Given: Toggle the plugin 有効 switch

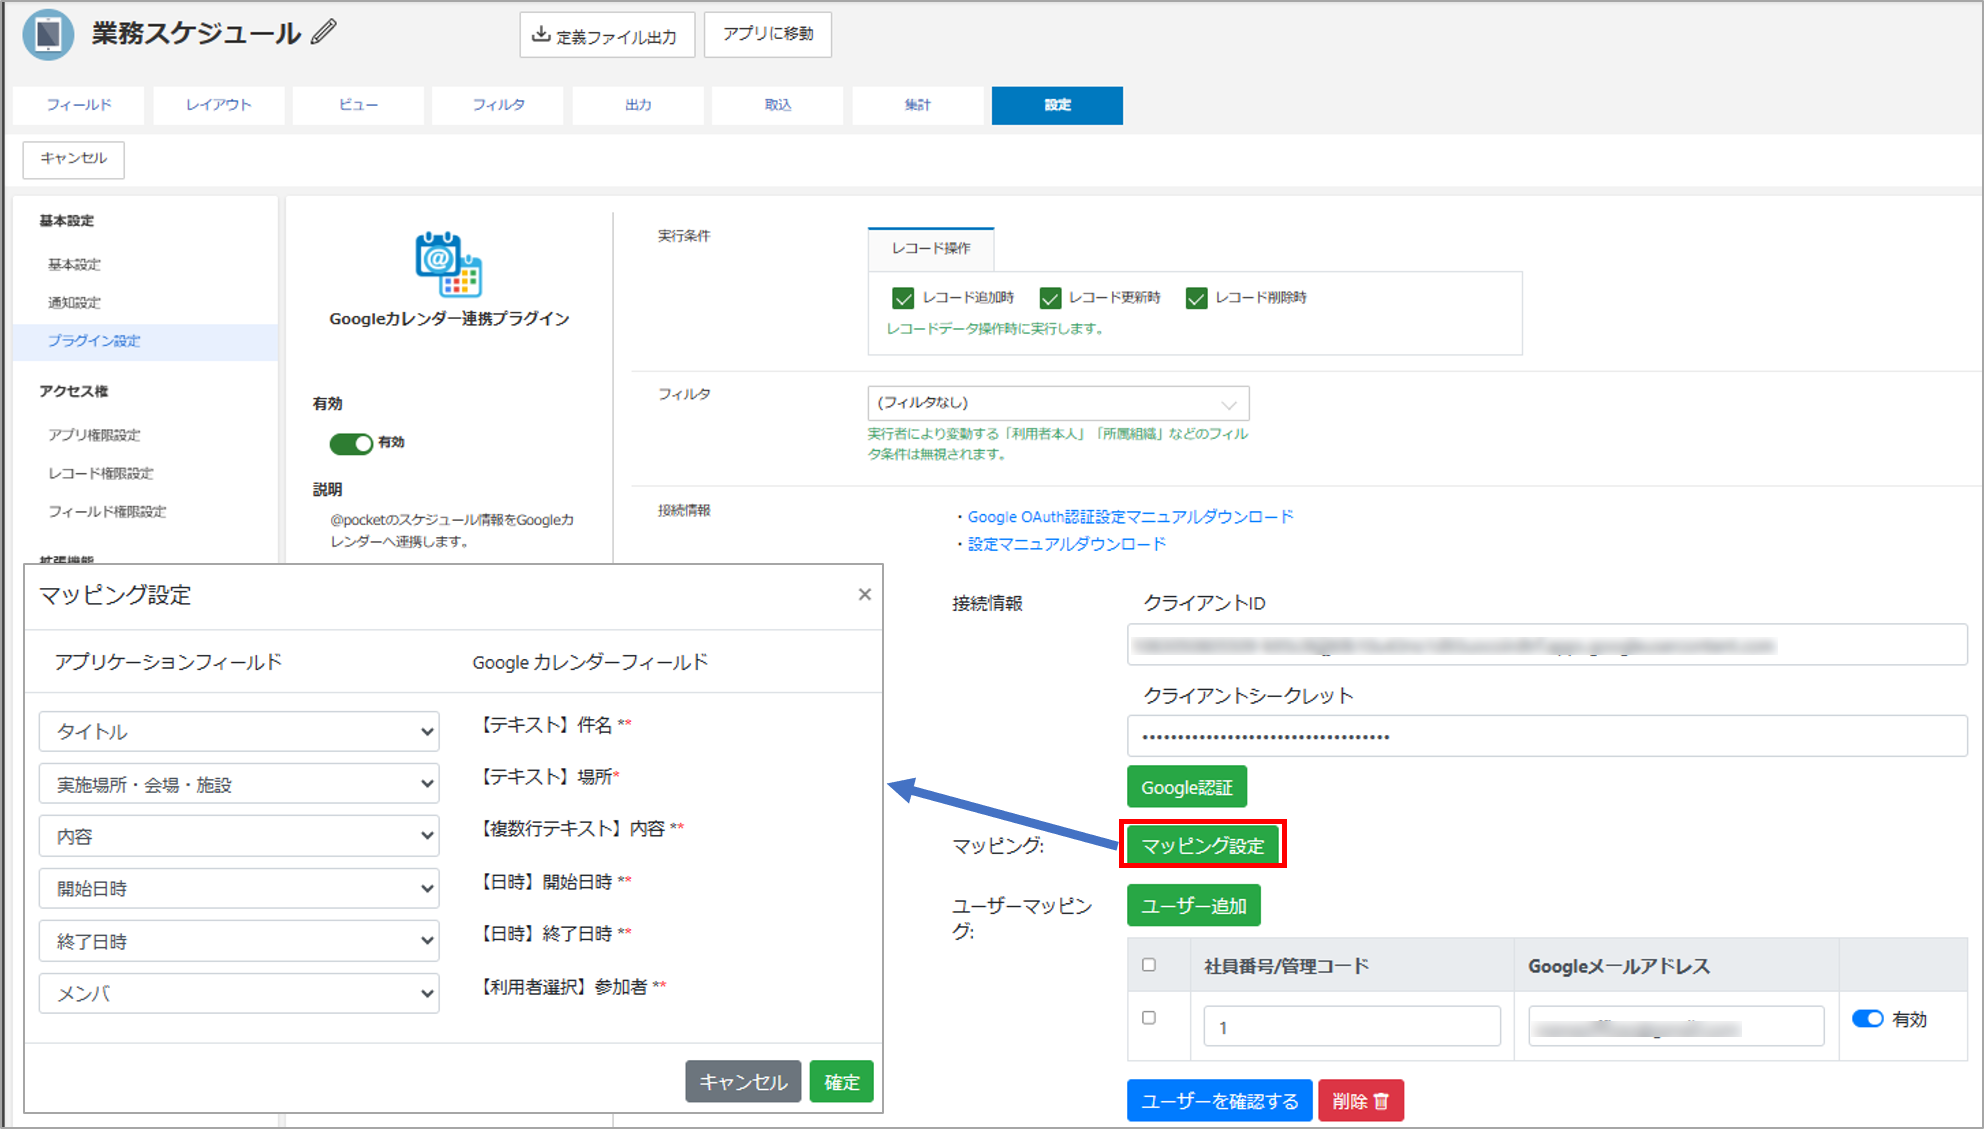Looking at the screenshot, I should (x=351, y=443).
